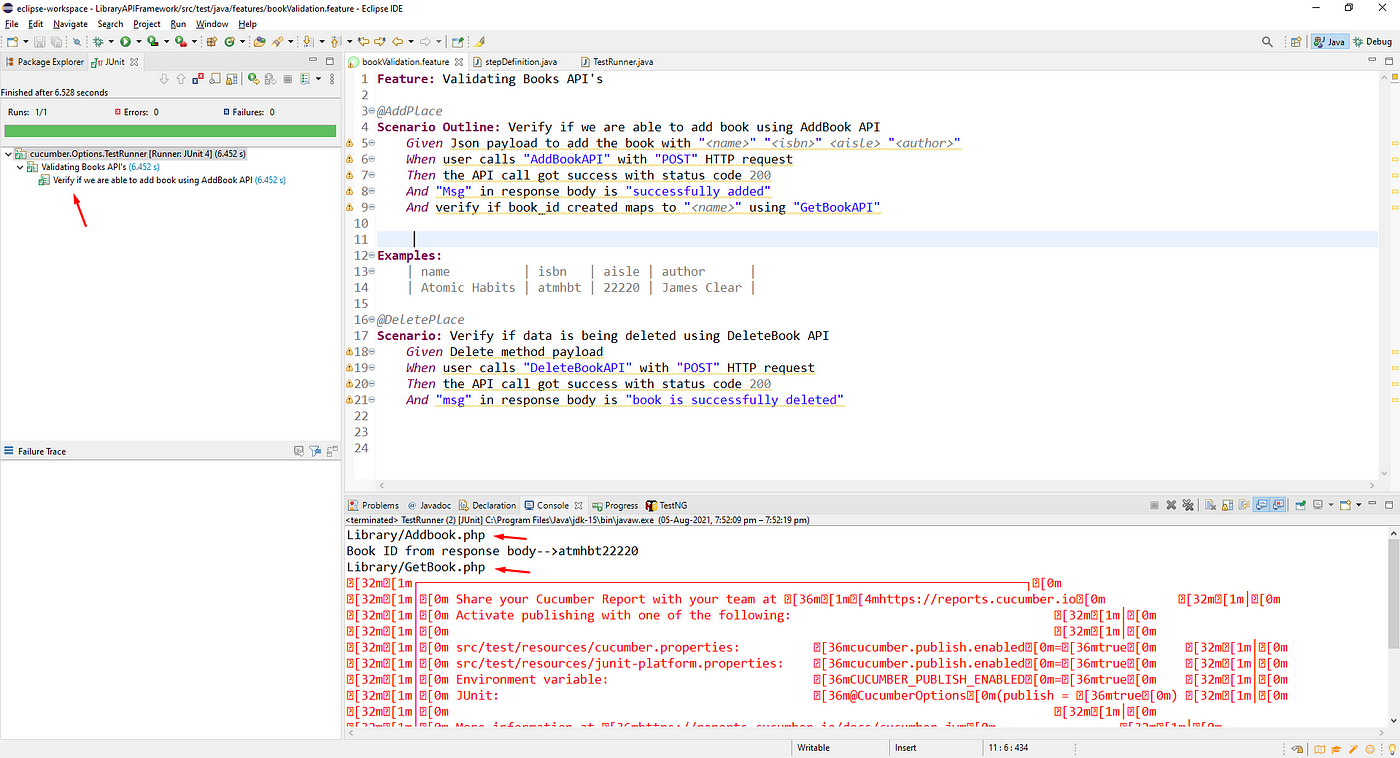Click the New Java Class toolbar icon
This screenshot has width=1400, height=758.
tap(230, 42)
